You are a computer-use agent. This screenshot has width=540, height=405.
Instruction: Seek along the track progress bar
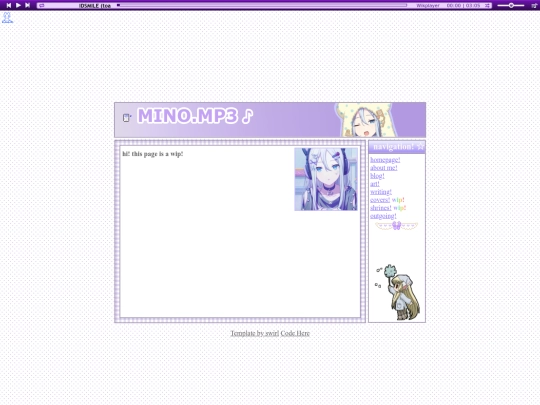[x=262, y=5]
